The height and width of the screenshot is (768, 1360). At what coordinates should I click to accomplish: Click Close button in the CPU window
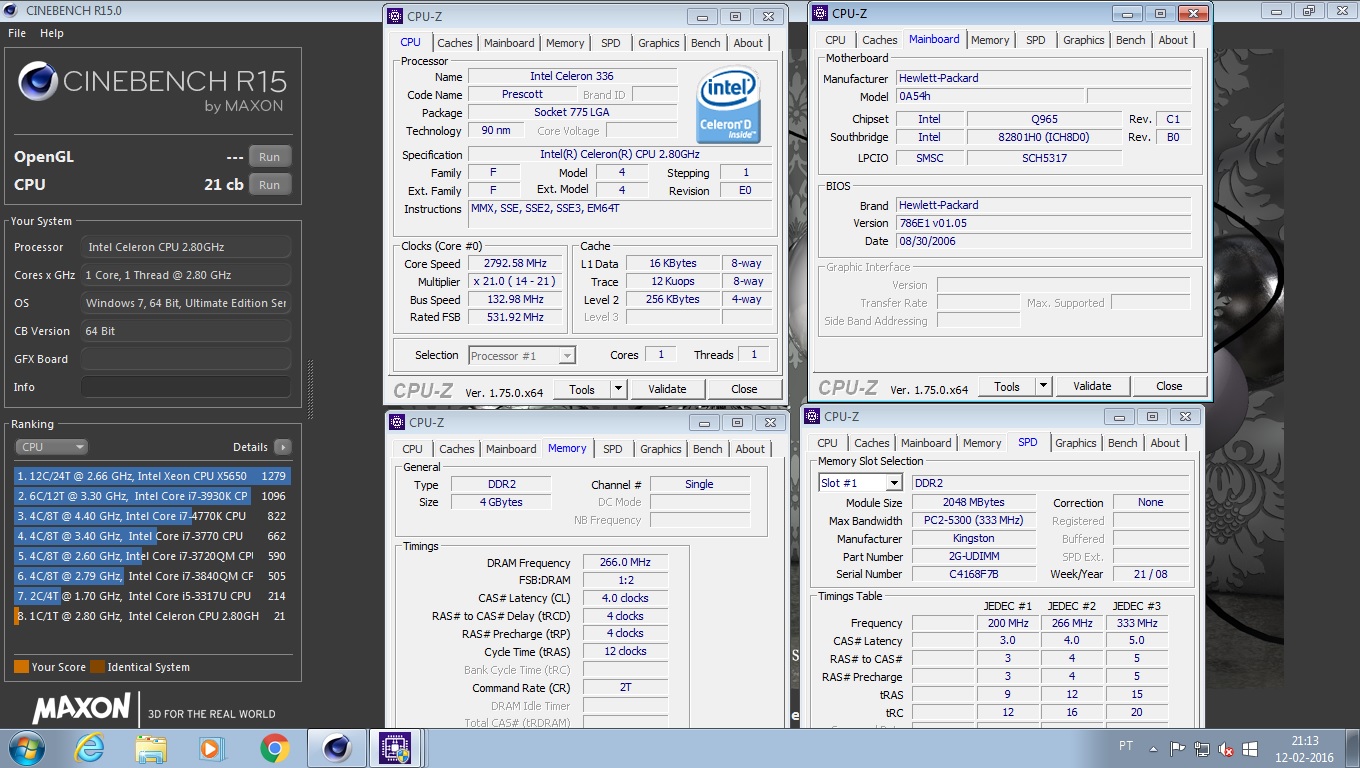coord(744,389)
